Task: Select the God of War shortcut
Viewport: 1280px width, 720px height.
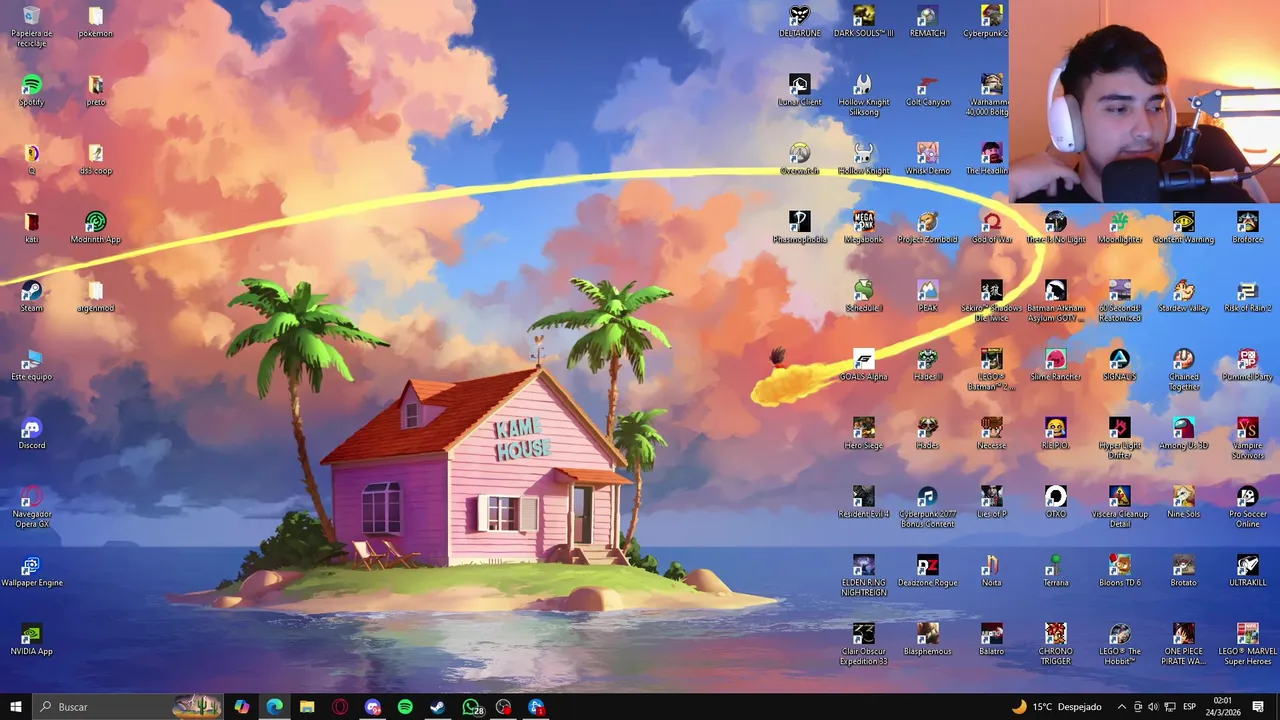Action: click(991, 228)
